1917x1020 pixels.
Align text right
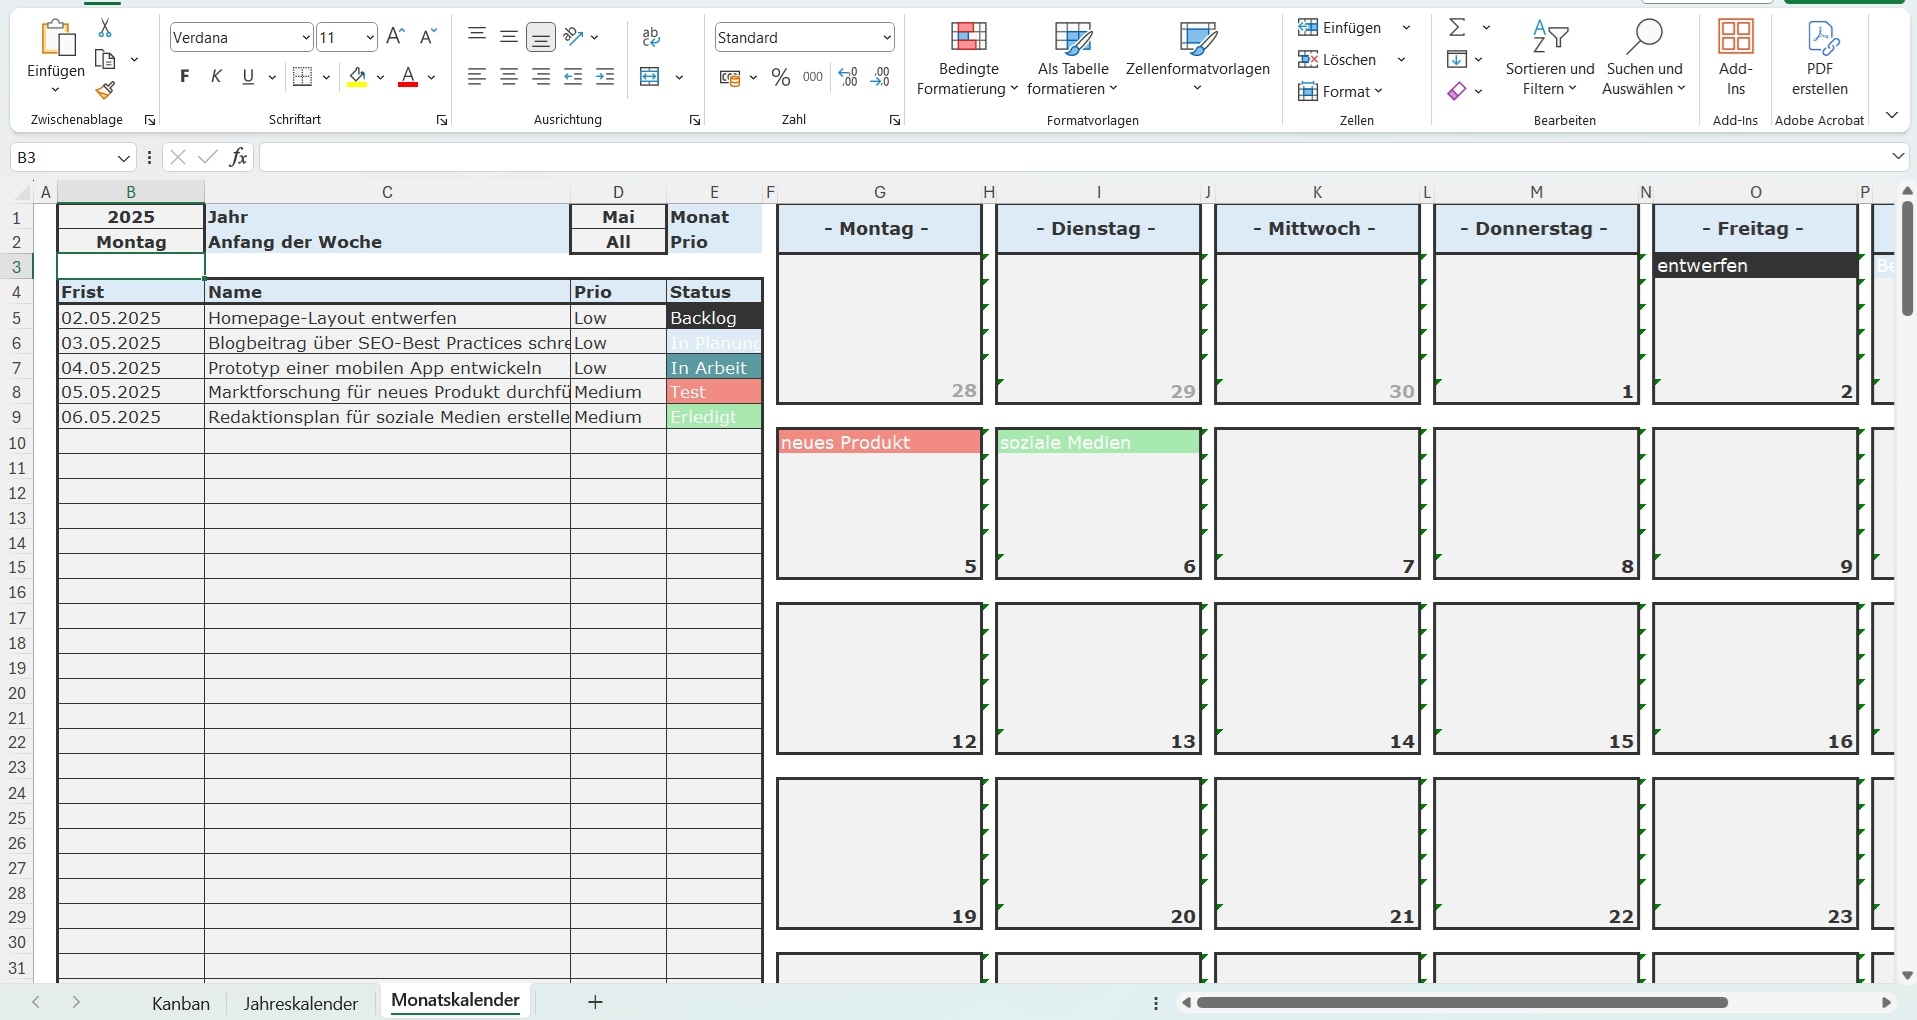click(541, 77)
